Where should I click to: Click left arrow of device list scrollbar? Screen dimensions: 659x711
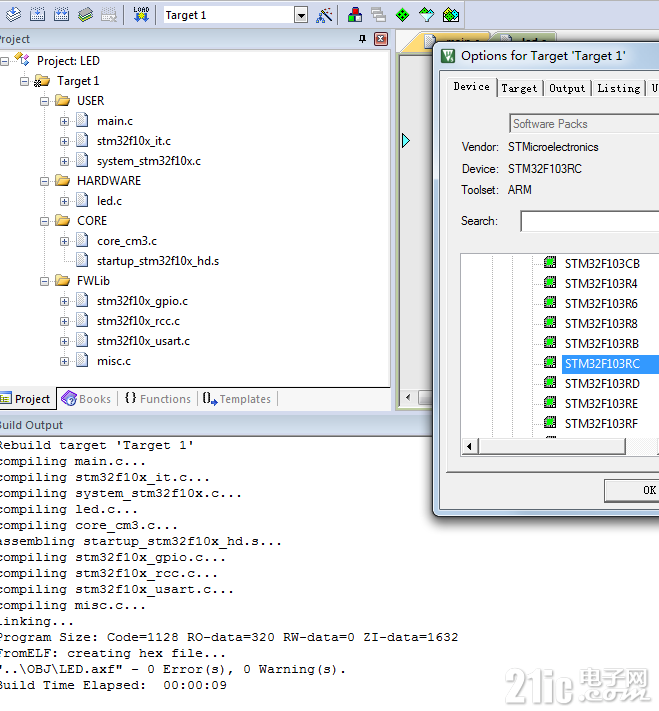pyautogui.click(x=469, y=446)
